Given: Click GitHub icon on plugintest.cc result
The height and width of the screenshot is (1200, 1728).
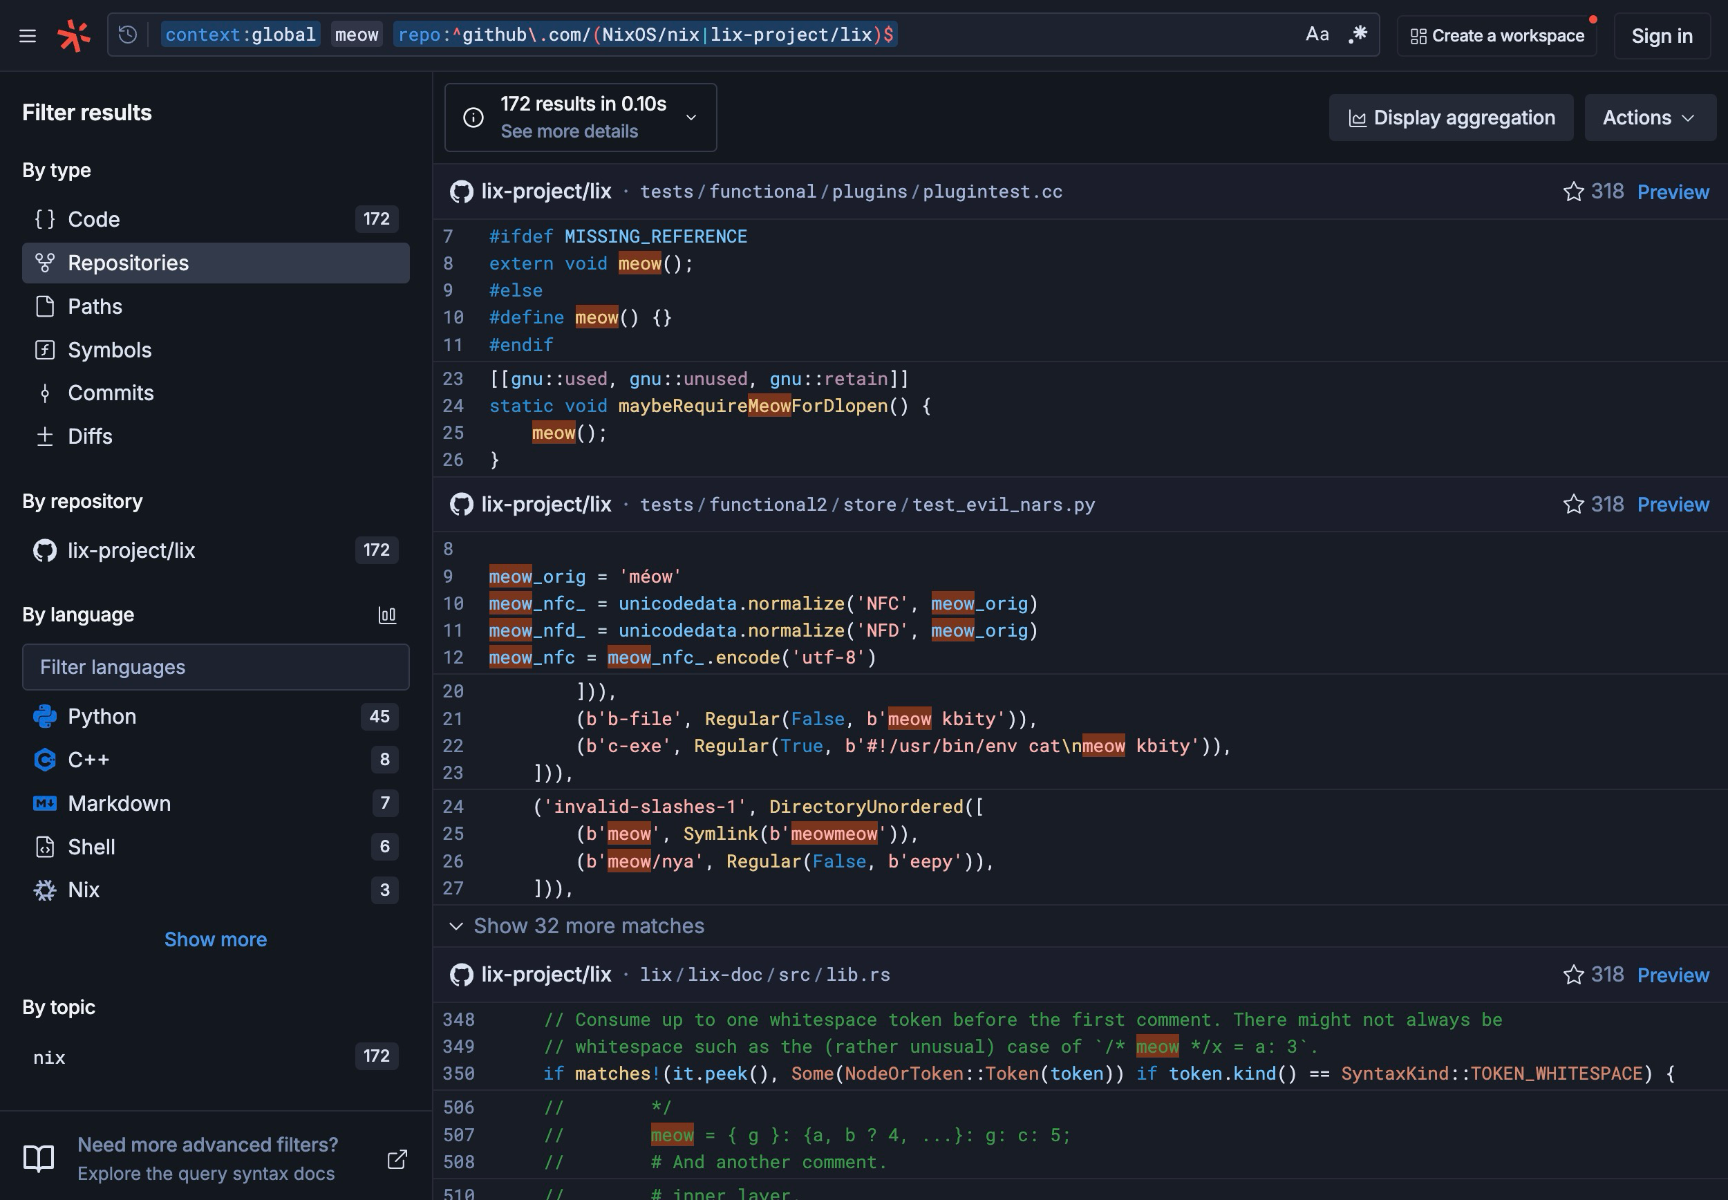Looking at the screenshot, I should (461, 191).
